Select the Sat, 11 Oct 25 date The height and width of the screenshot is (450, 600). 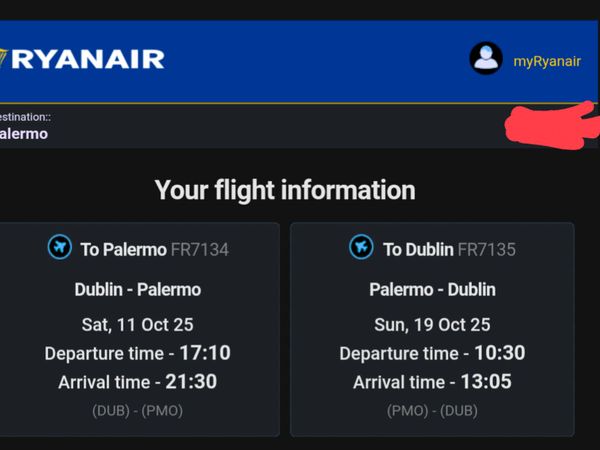click(137, 324)
